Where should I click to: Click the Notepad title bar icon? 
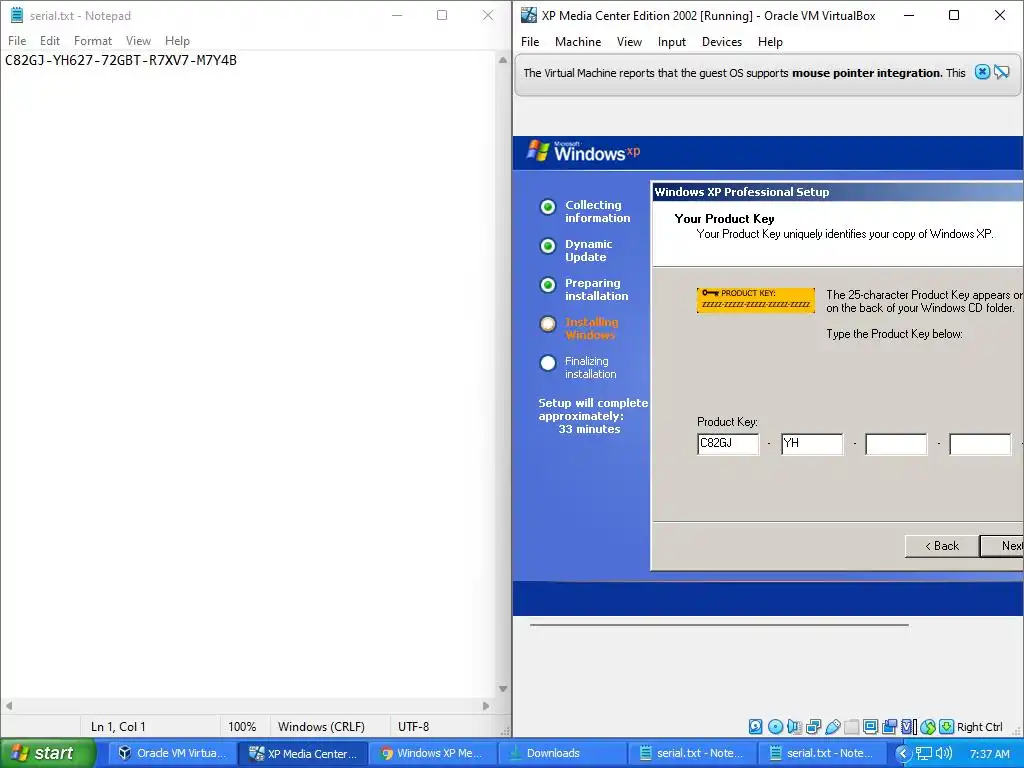[17, 15]
